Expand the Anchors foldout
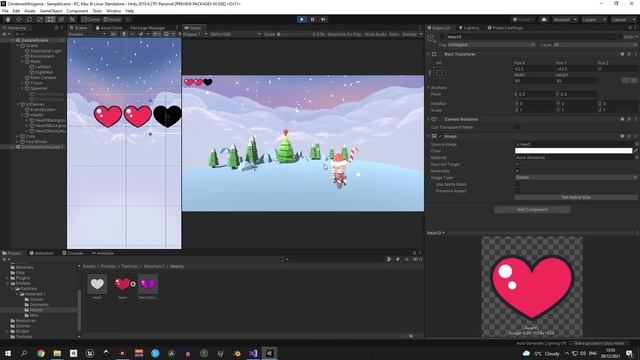The height and width of the screenshot is (360, 640). (x=428, y=87)
